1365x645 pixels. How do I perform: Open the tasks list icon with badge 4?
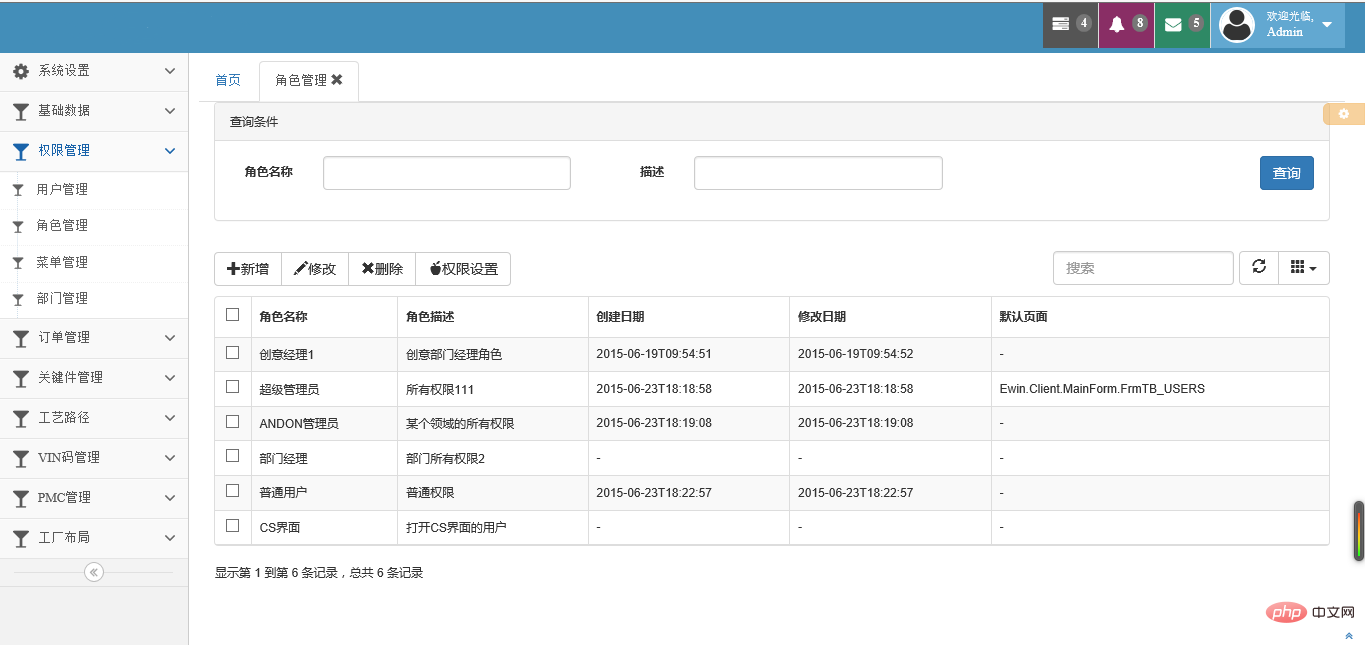click(1070, 24)
